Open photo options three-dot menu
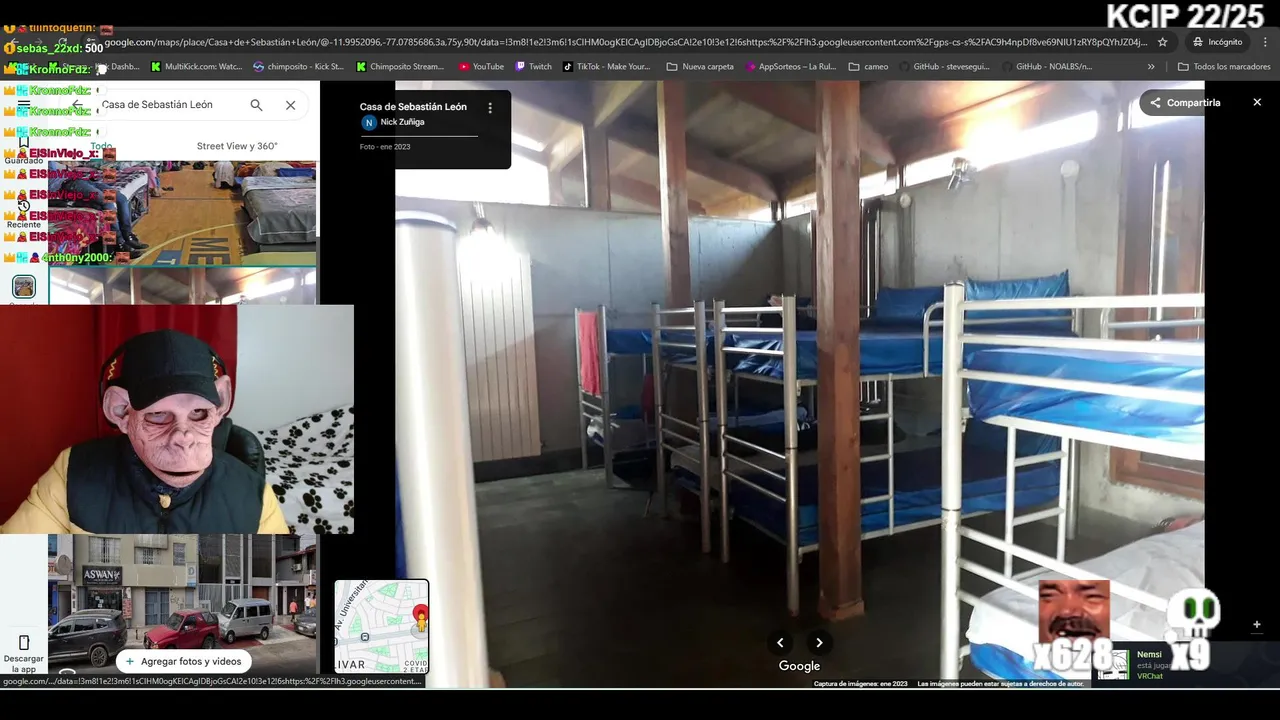The height and width of the screenshot is (720, 1280). pyautogui.click(x=490, y=108)
